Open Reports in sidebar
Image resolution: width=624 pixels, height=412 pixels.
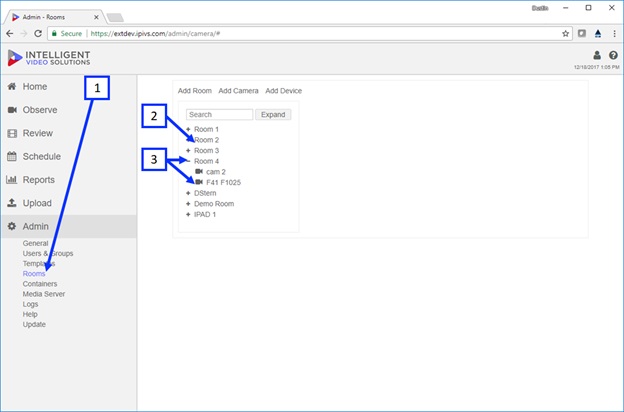pyautogui.click(x=39, y=180)
